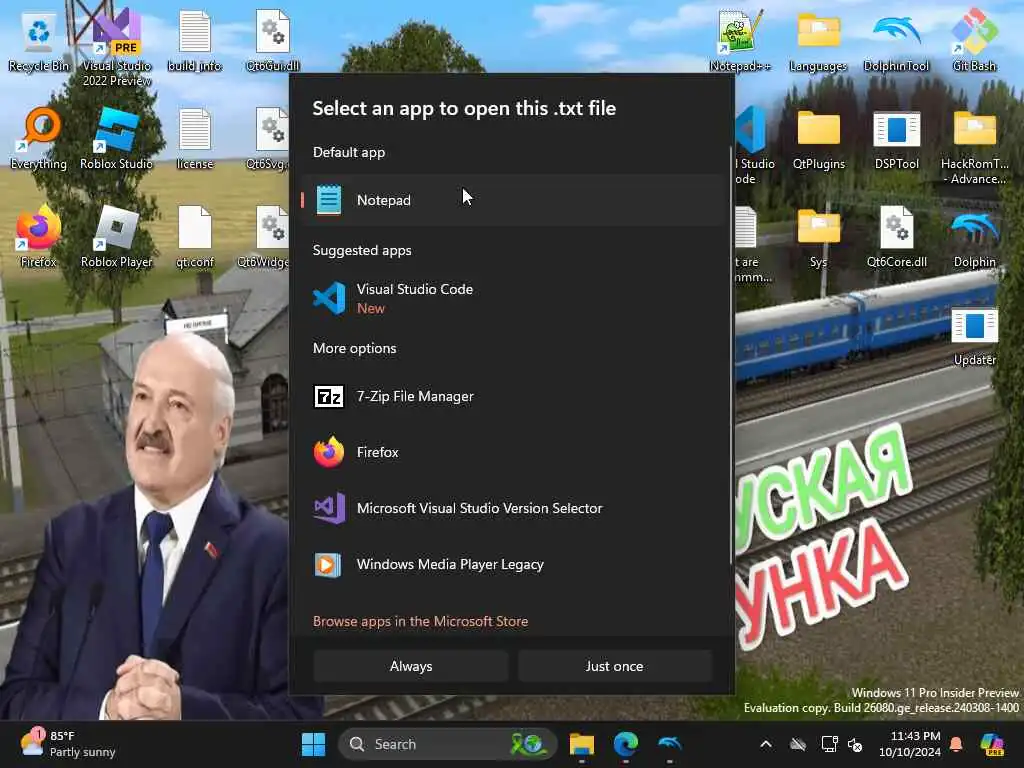Select Windows Media Player Legacy

tap(512, 564)
